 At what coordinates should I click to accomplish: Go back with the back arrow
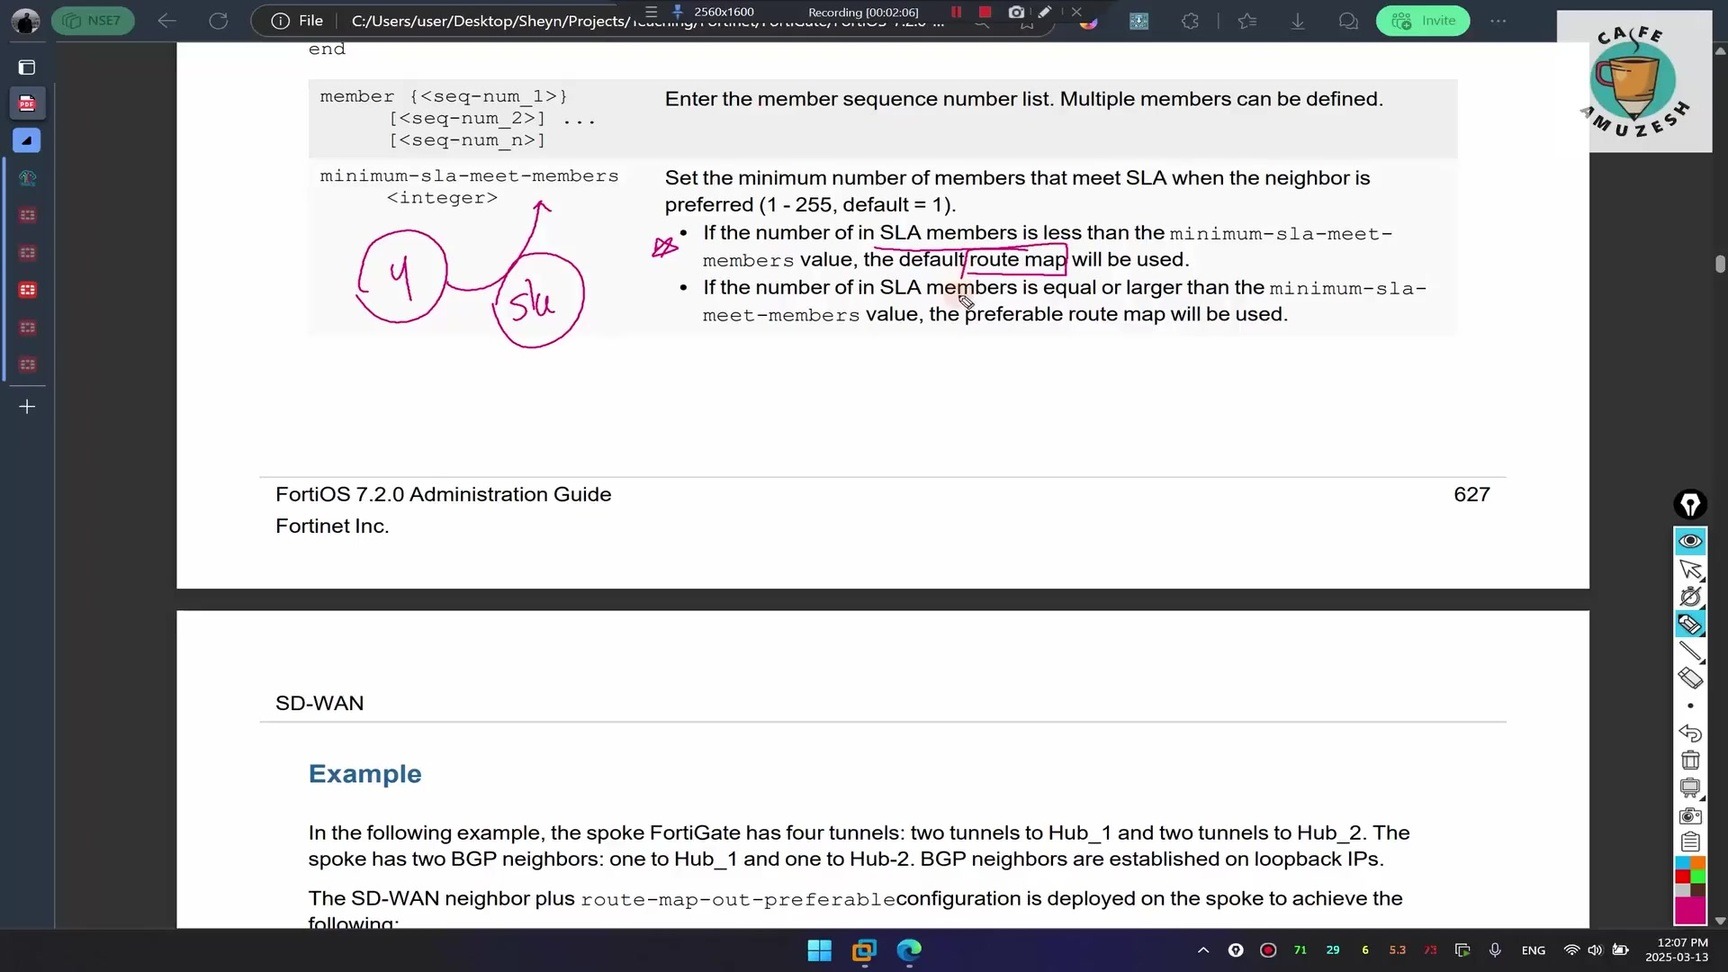(167, 20)
